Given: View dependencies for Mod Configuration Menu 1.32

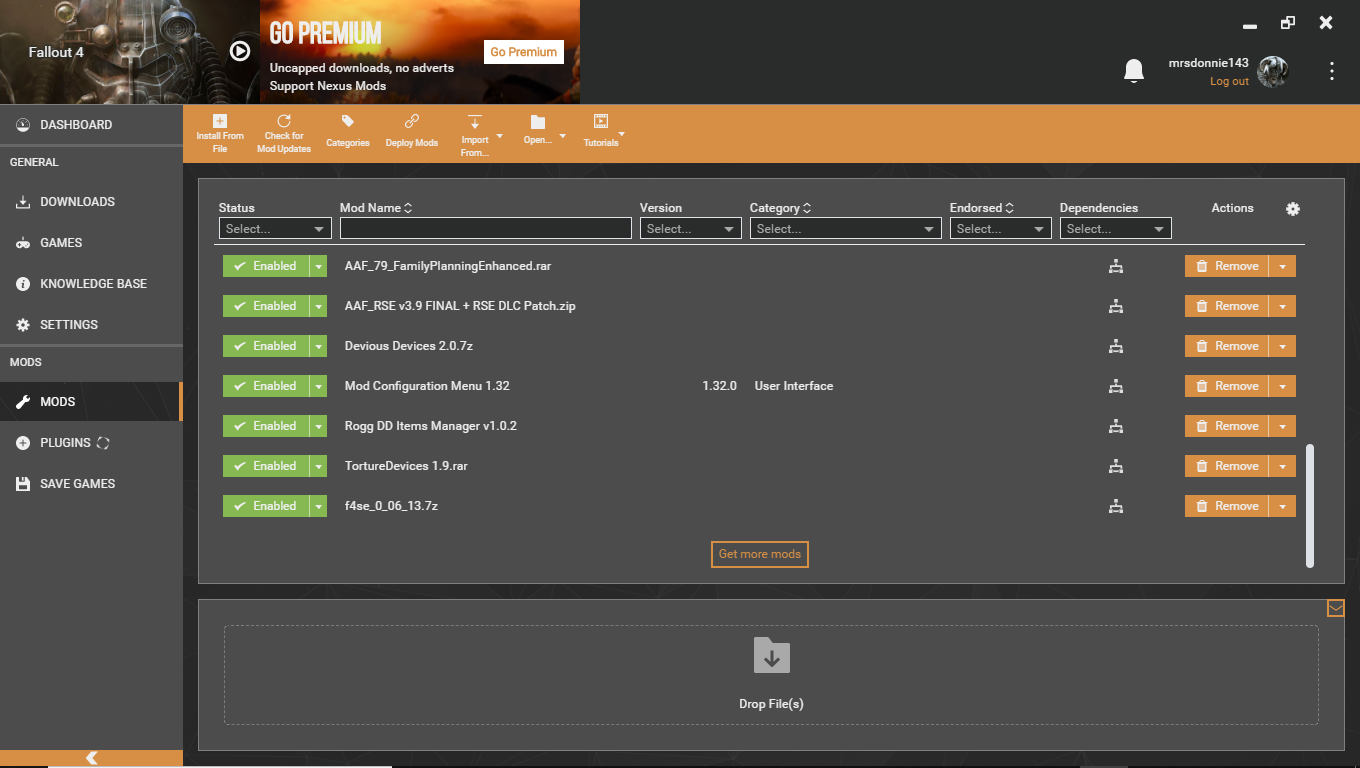Looking at the screenshot, I should [x=1116, y=386].
